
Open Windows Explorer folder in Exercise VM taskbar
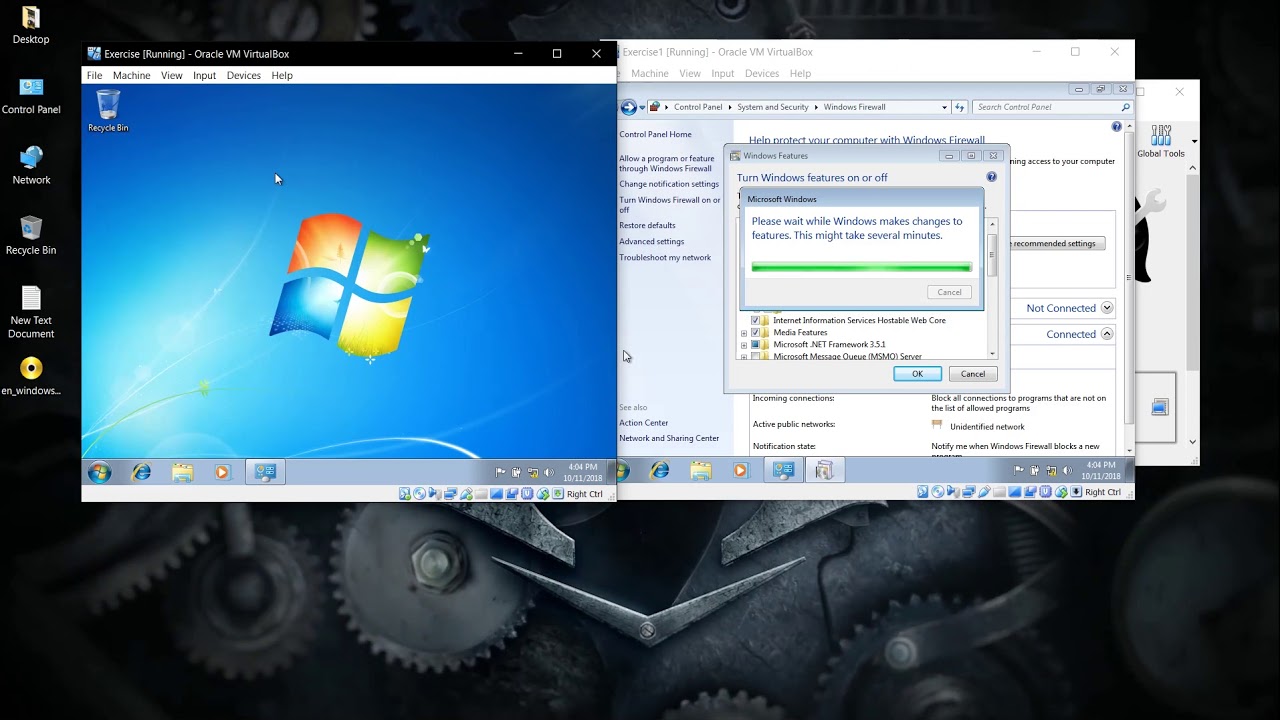(x=182, y=472)
